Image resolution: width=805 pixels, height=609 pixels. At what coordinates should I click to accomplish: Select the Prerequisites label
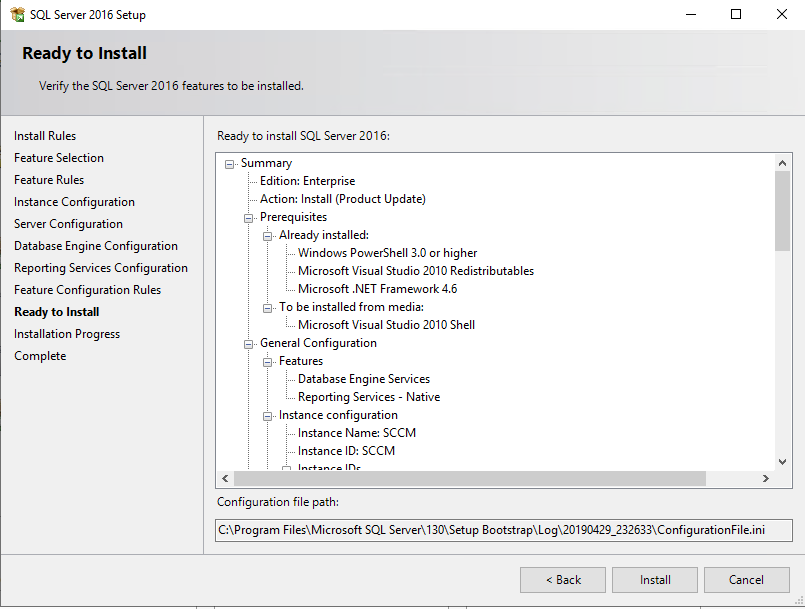click(293, 217)
